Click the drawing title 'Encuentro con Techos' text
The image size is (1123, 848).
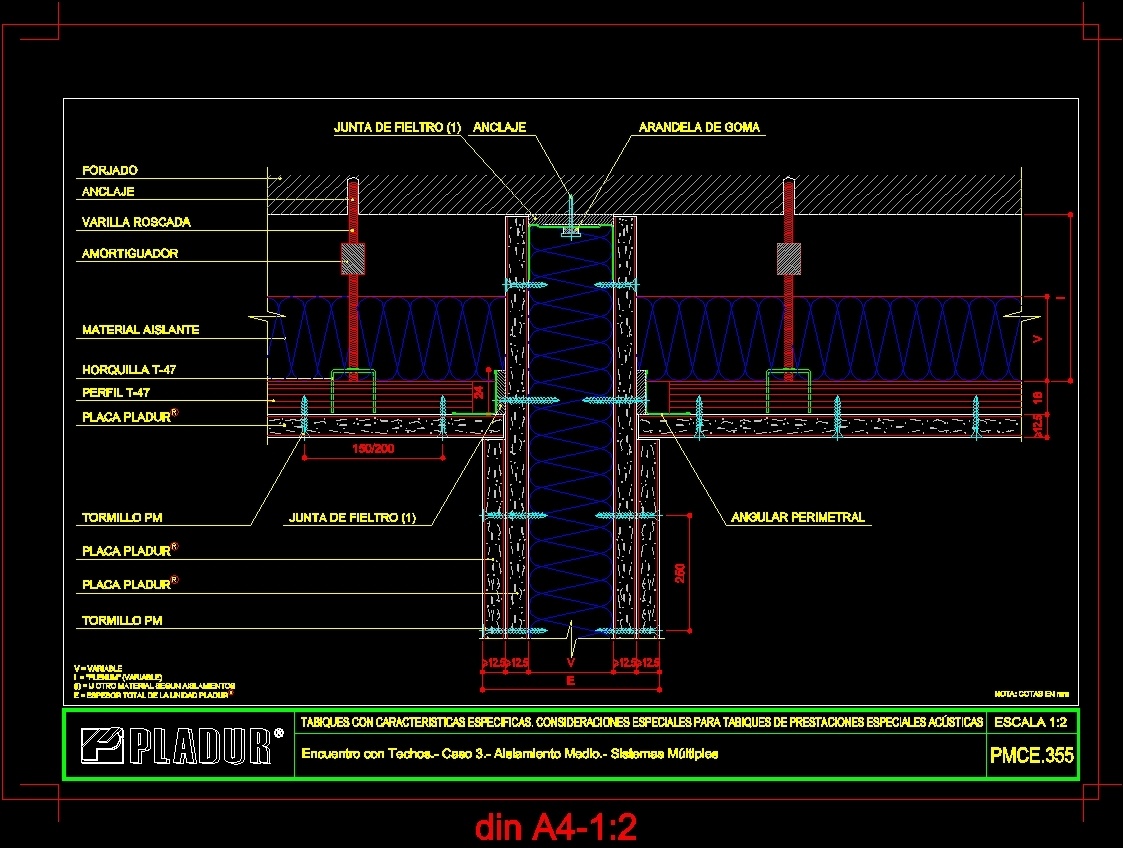tap(510, 754)
